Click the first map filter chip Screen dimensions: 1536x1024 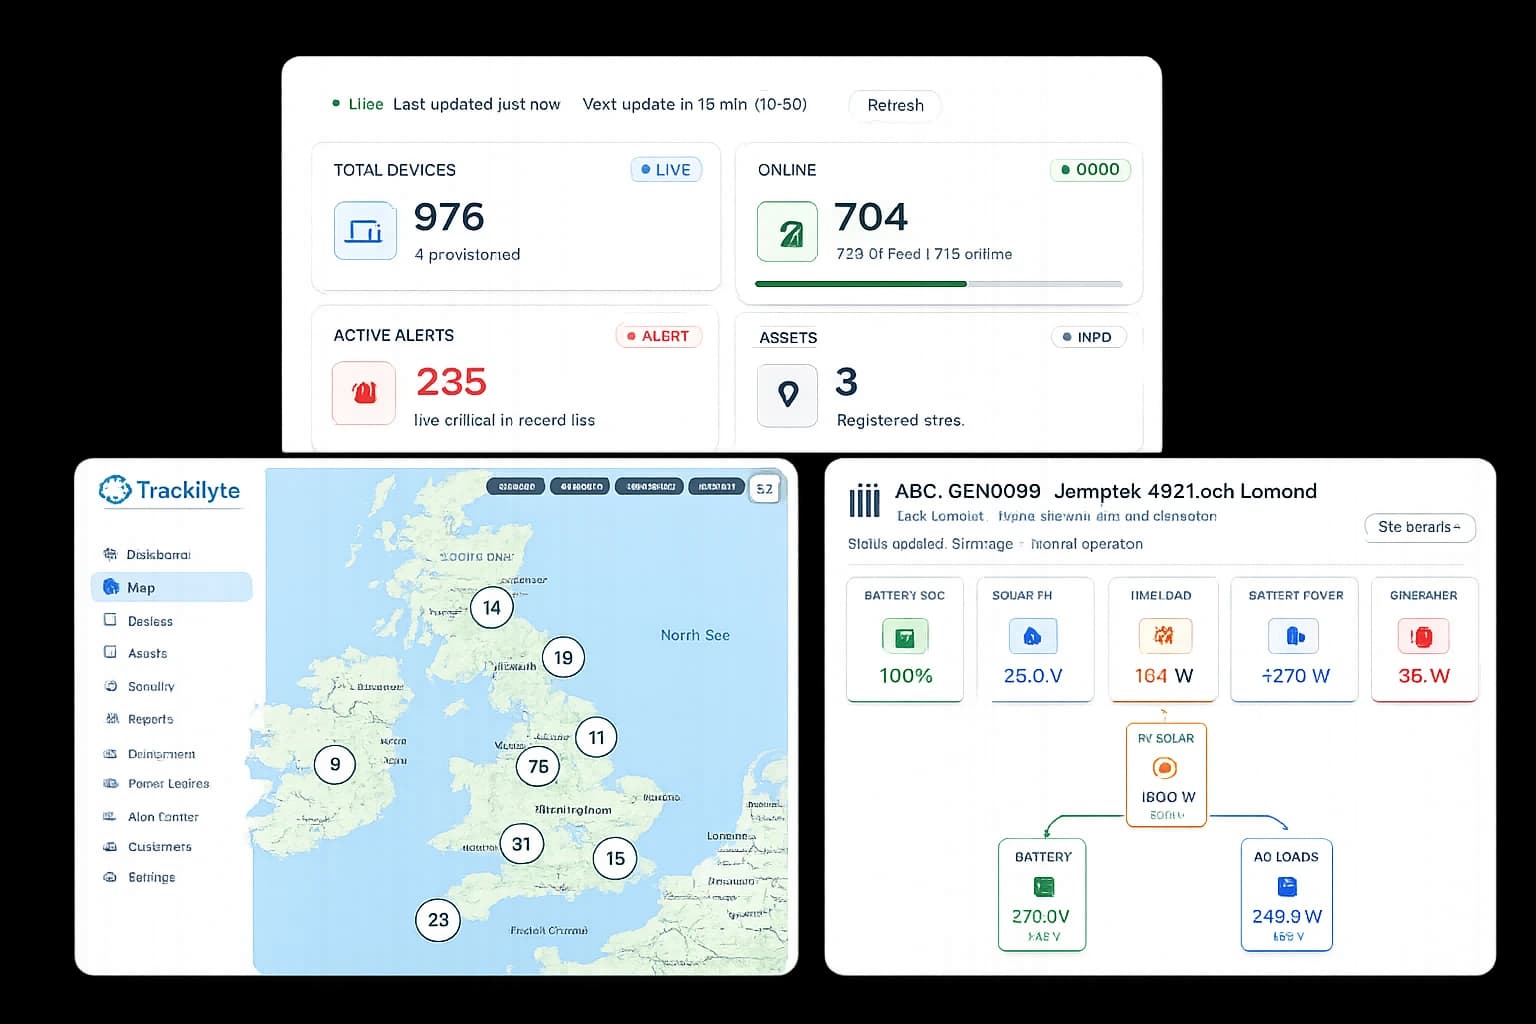516,486
